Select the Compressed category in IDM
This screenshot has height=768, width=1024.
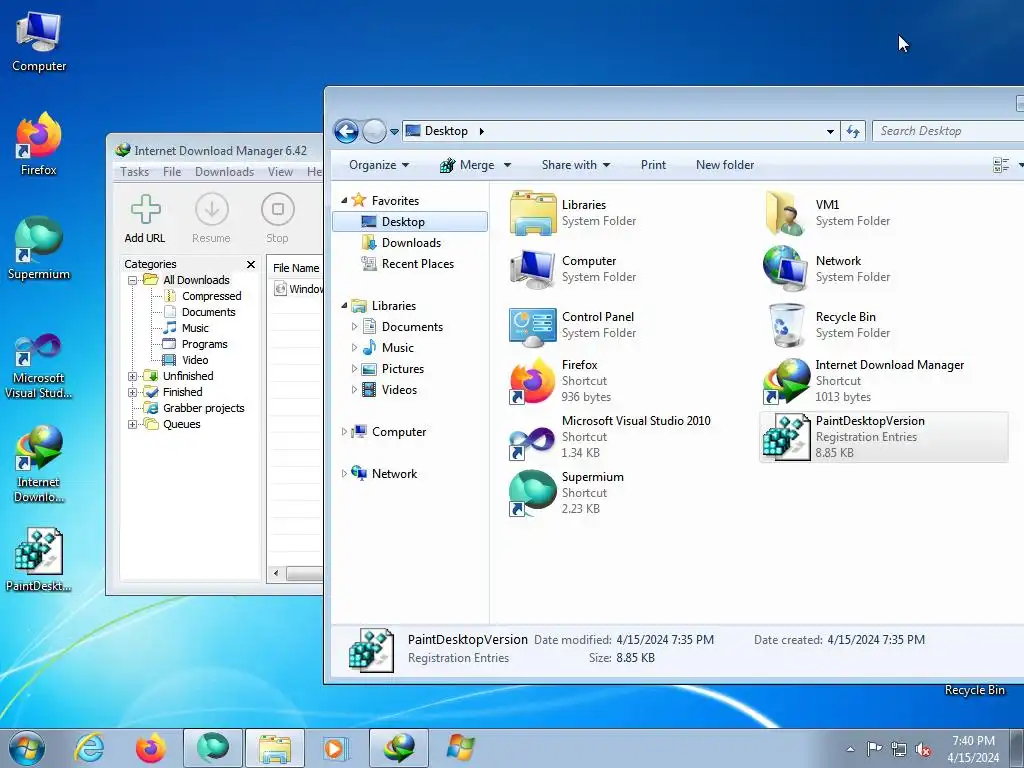coord(211,296)
